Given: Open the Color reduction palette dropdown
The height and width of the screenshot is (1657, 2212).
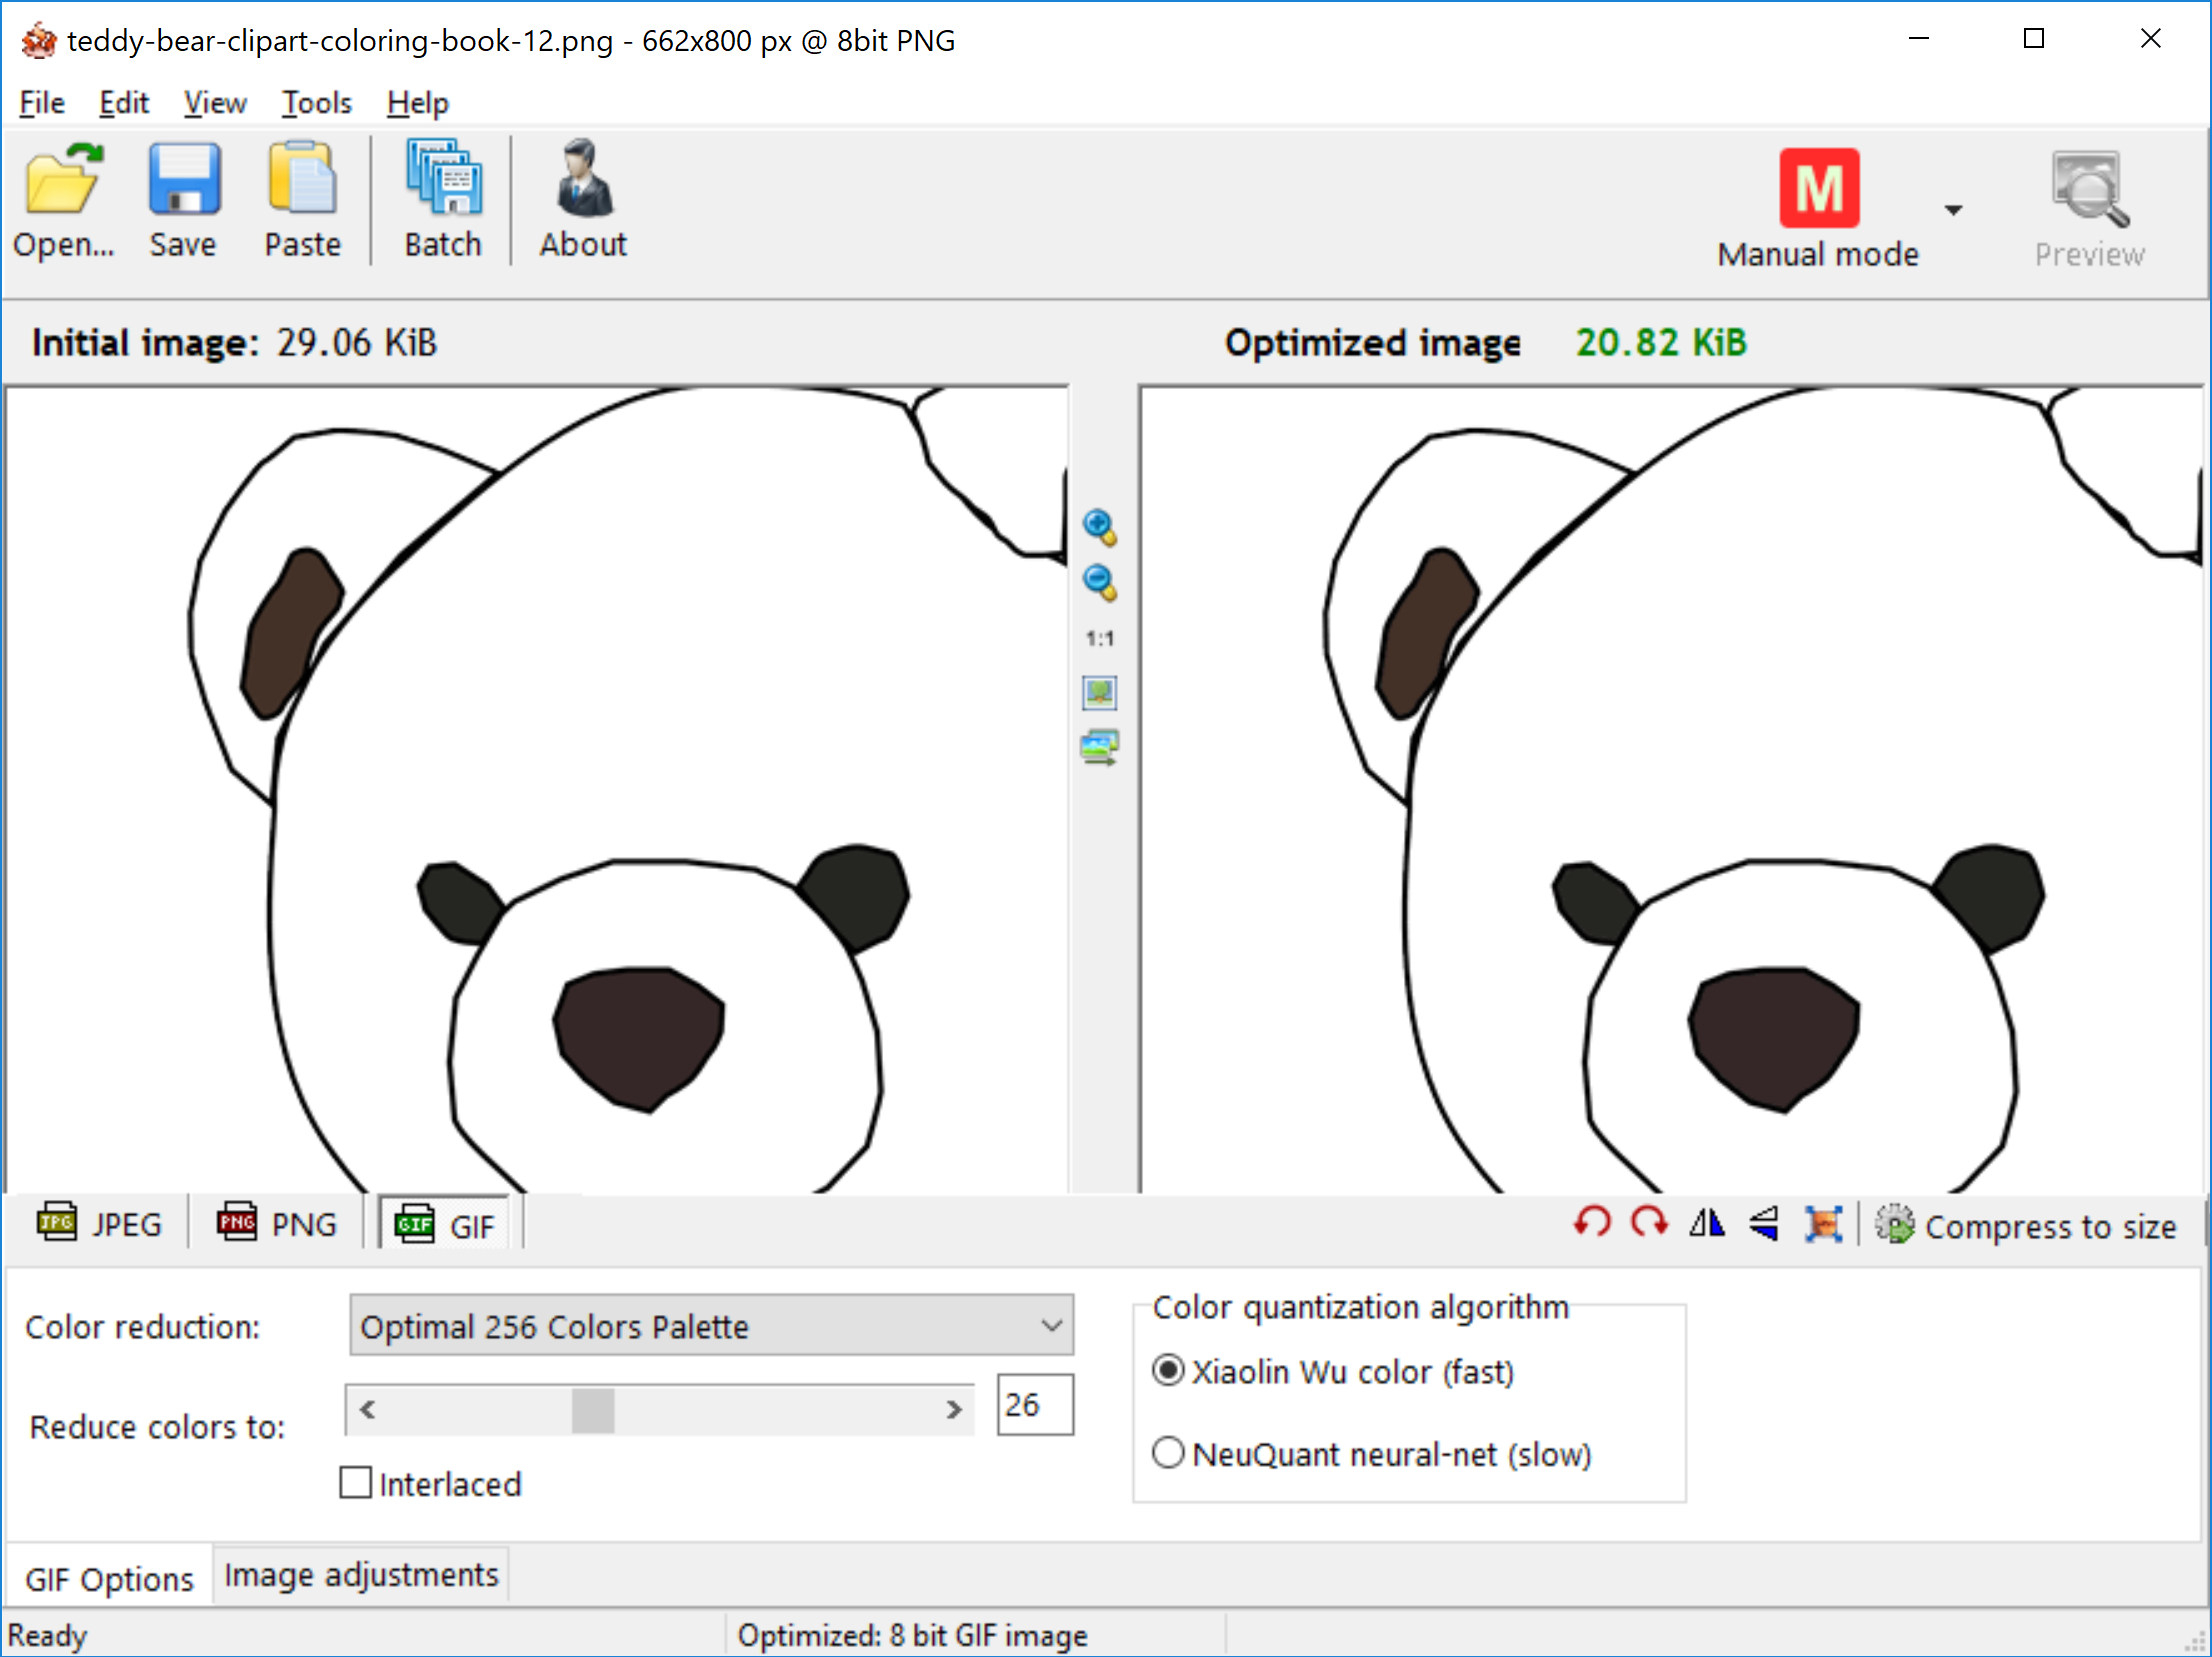Looking at the screenshot, I should coord(711,1326).
